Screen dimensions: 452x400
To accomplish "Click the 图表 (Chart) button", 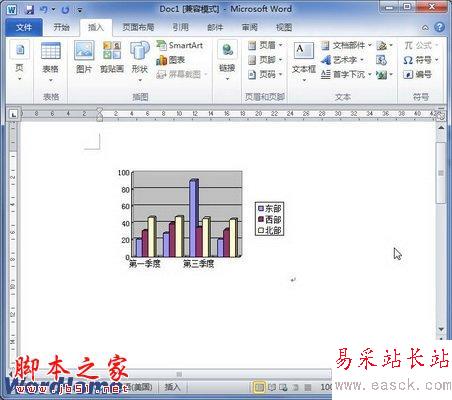I will pyautogui.click(x=171, y=60).
